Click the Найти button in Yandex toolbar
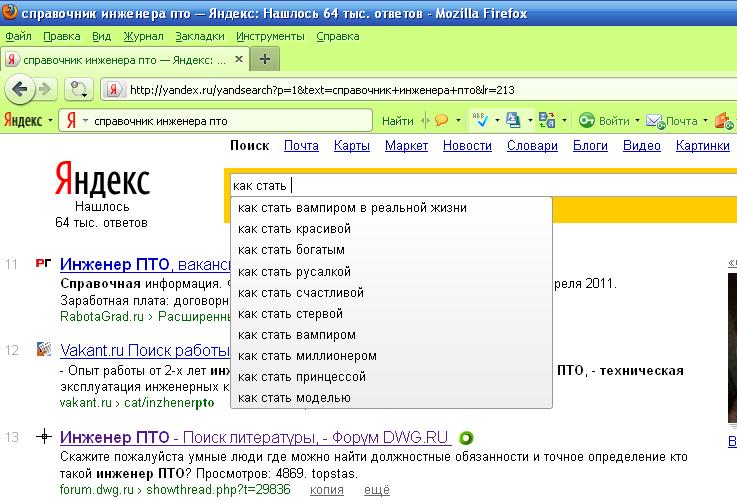This screenshot has height=501, width=737. coord(398,121)
